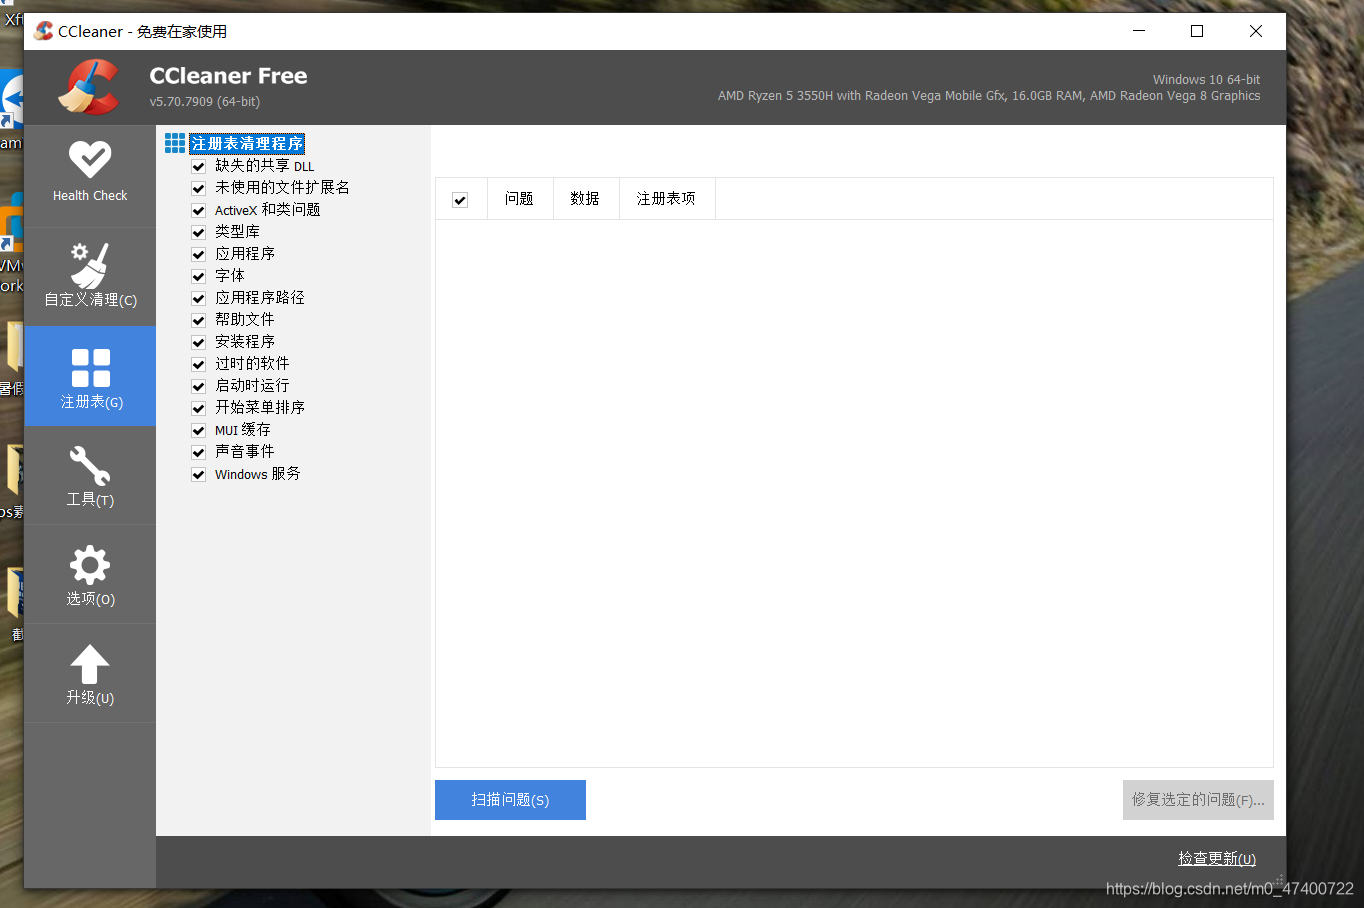Uncheck the 启动时运行 checkbox
The height and width of the screenshot is (908, 1364).
coord(198,386)
